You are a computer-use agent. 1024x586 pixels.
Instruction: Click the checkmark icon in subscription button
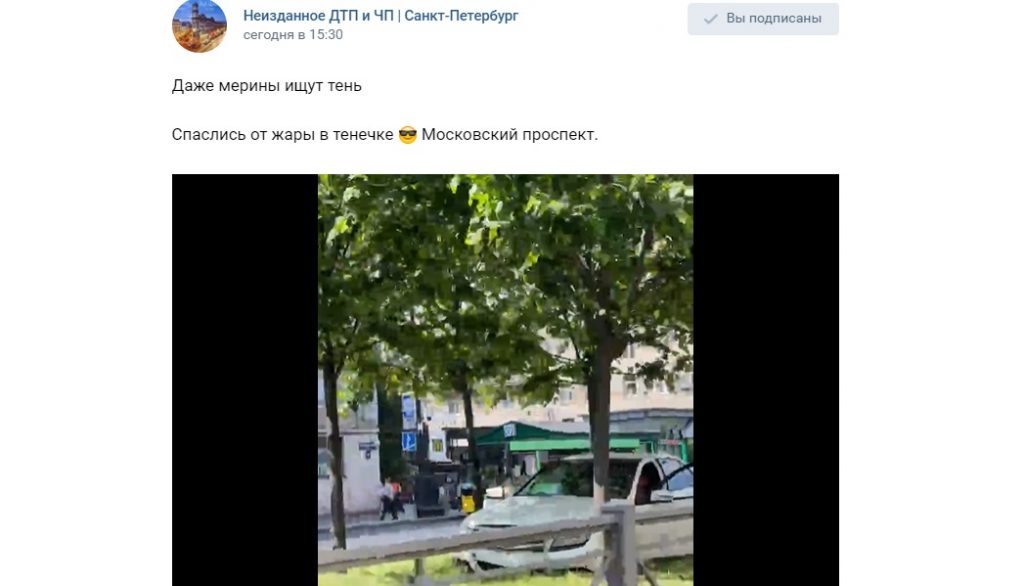click(711, 19)
